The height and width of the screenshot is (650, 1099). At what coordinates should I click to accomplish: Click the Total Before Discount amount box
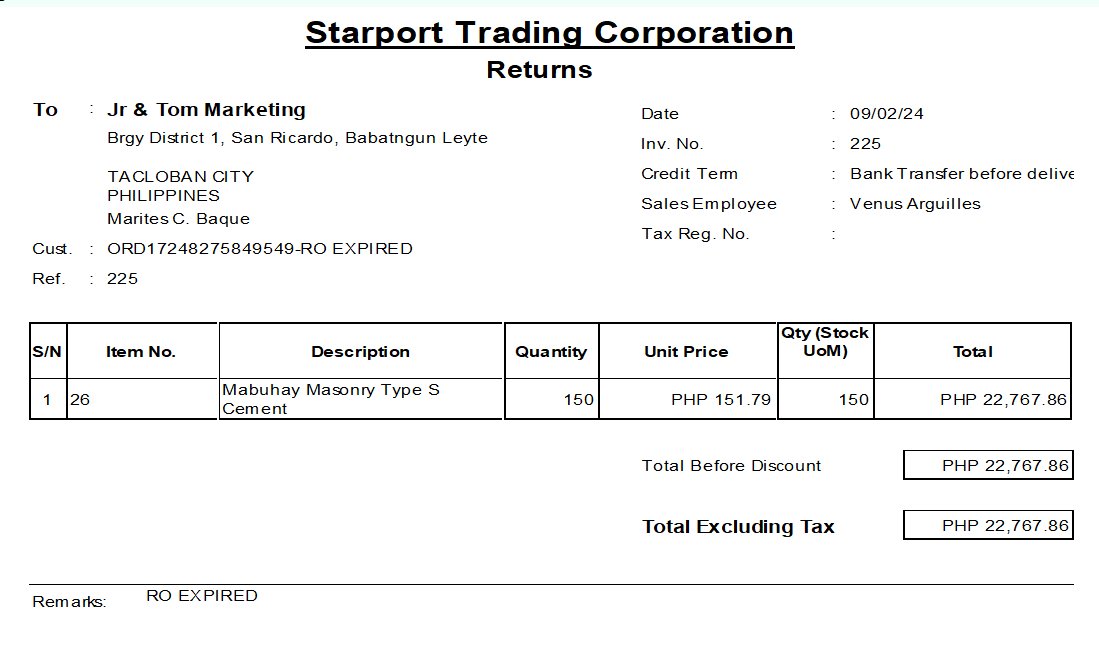coord(987,466)
